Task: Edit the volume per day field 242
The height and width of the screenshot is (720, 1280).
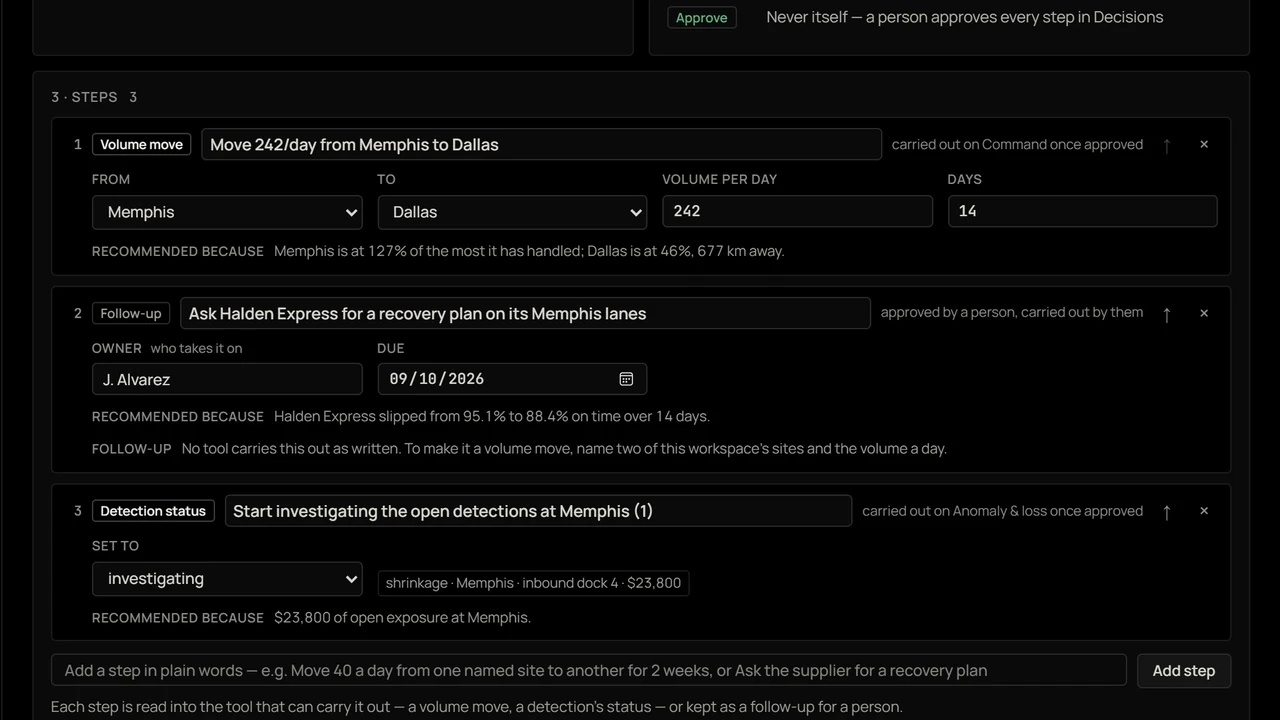Action: coord(797,211)
